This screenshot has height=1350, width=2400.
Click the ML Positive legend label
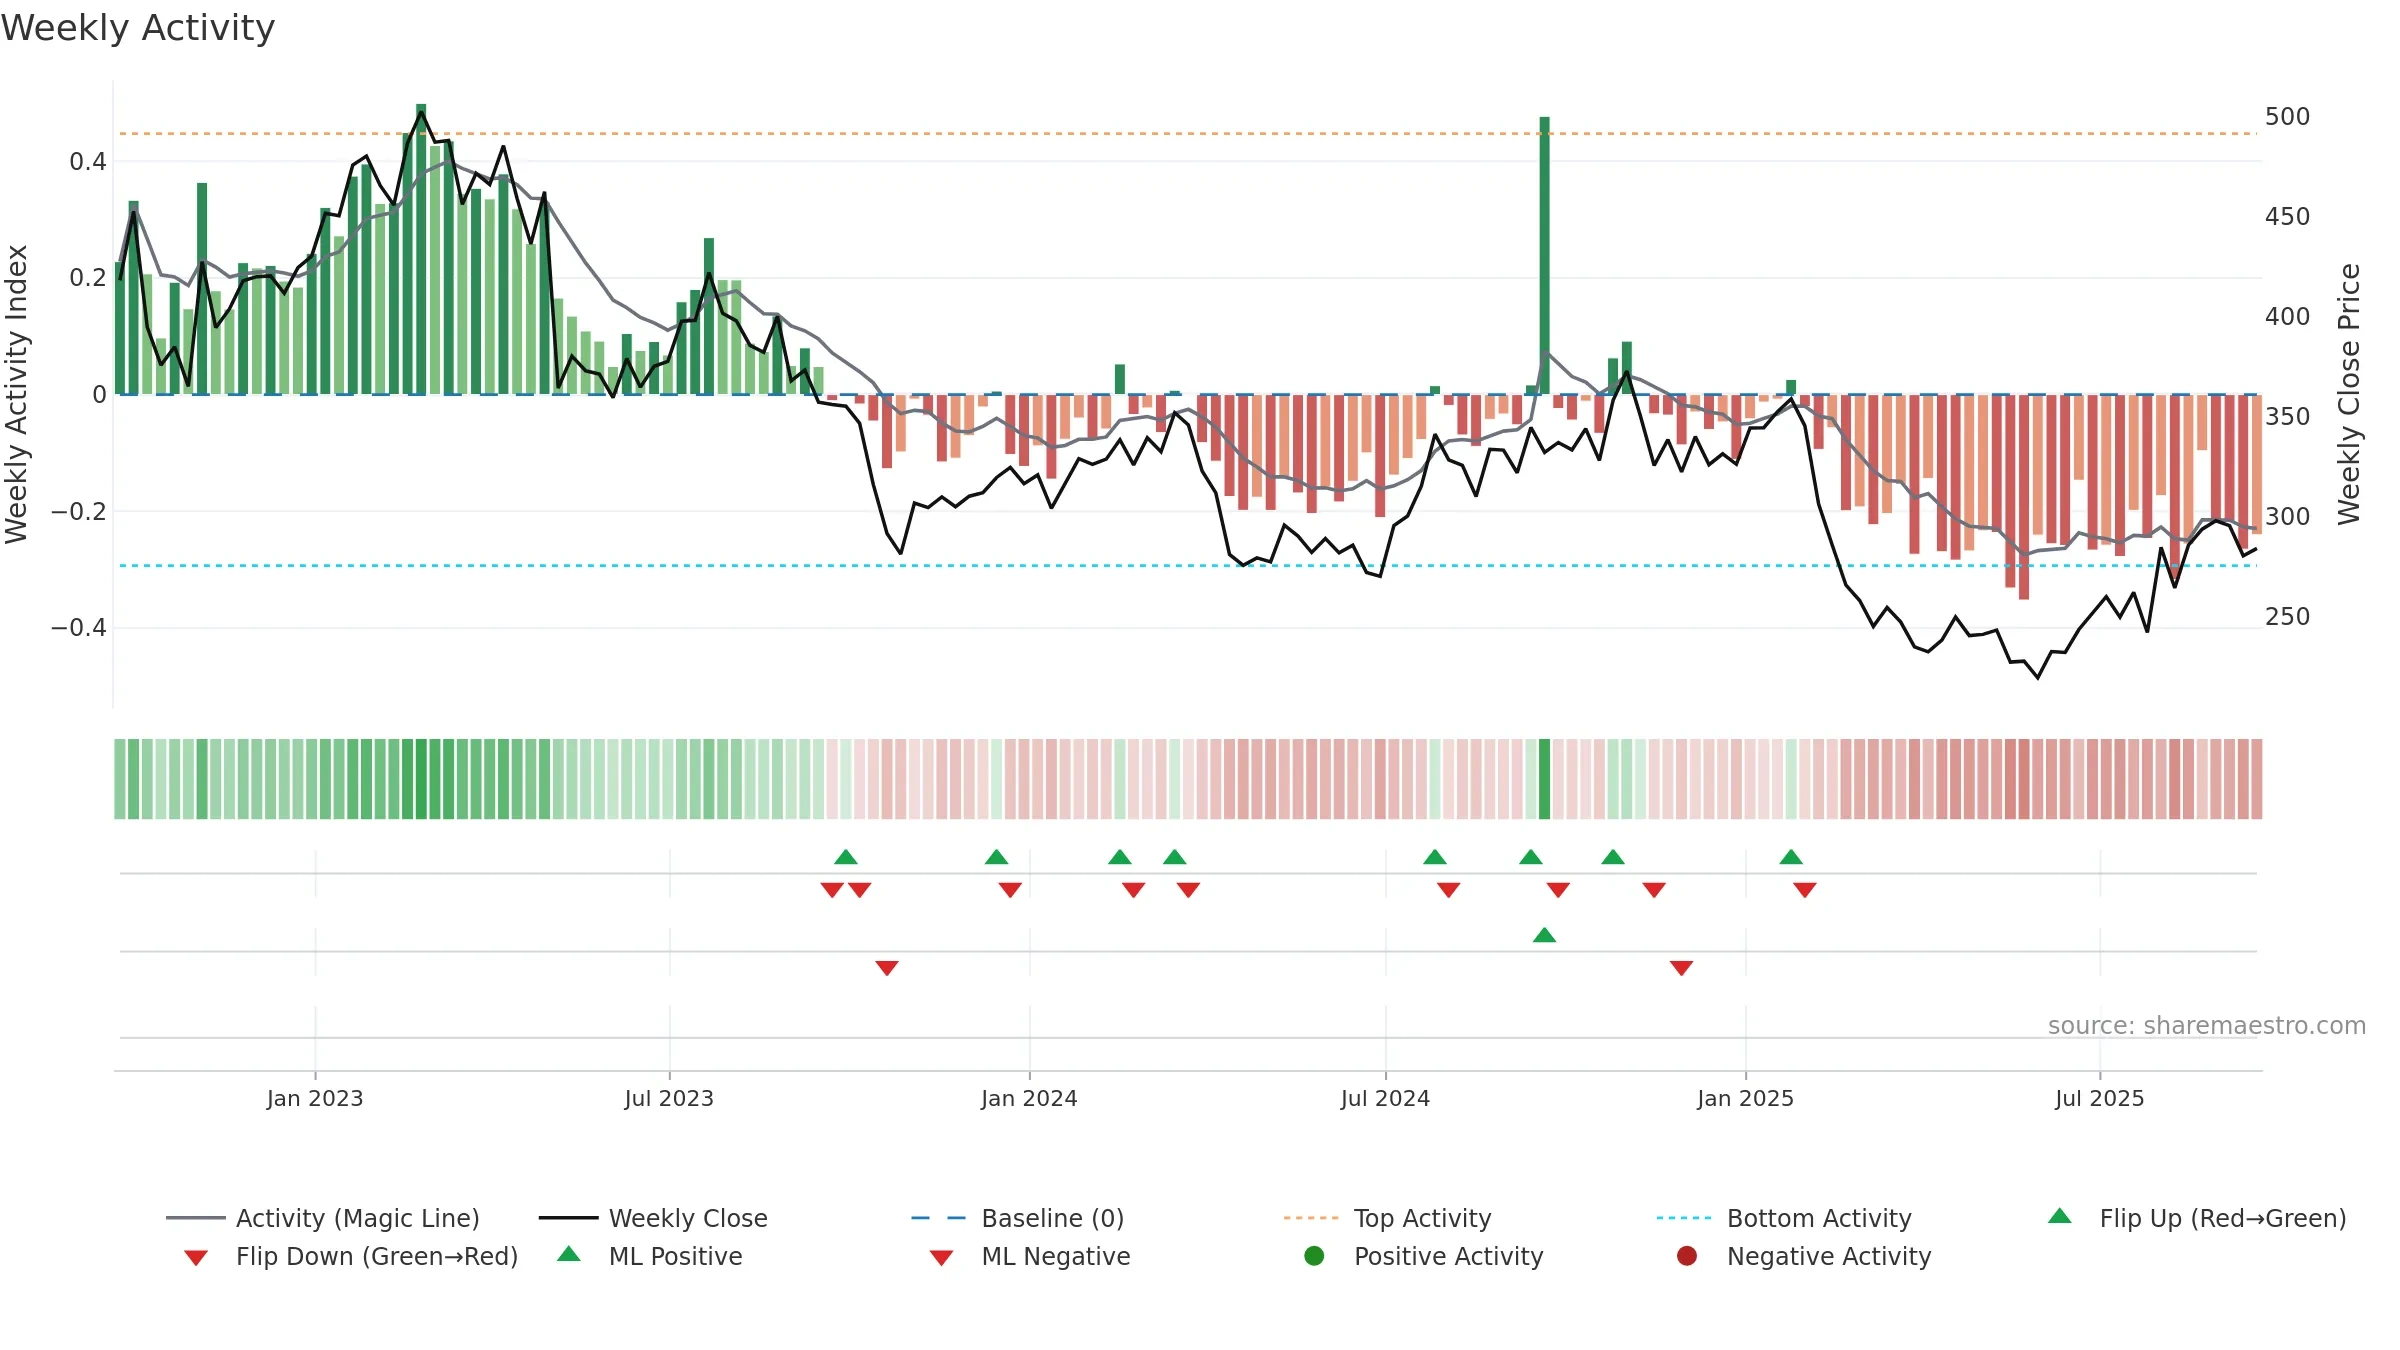[x=676, y=1256]
